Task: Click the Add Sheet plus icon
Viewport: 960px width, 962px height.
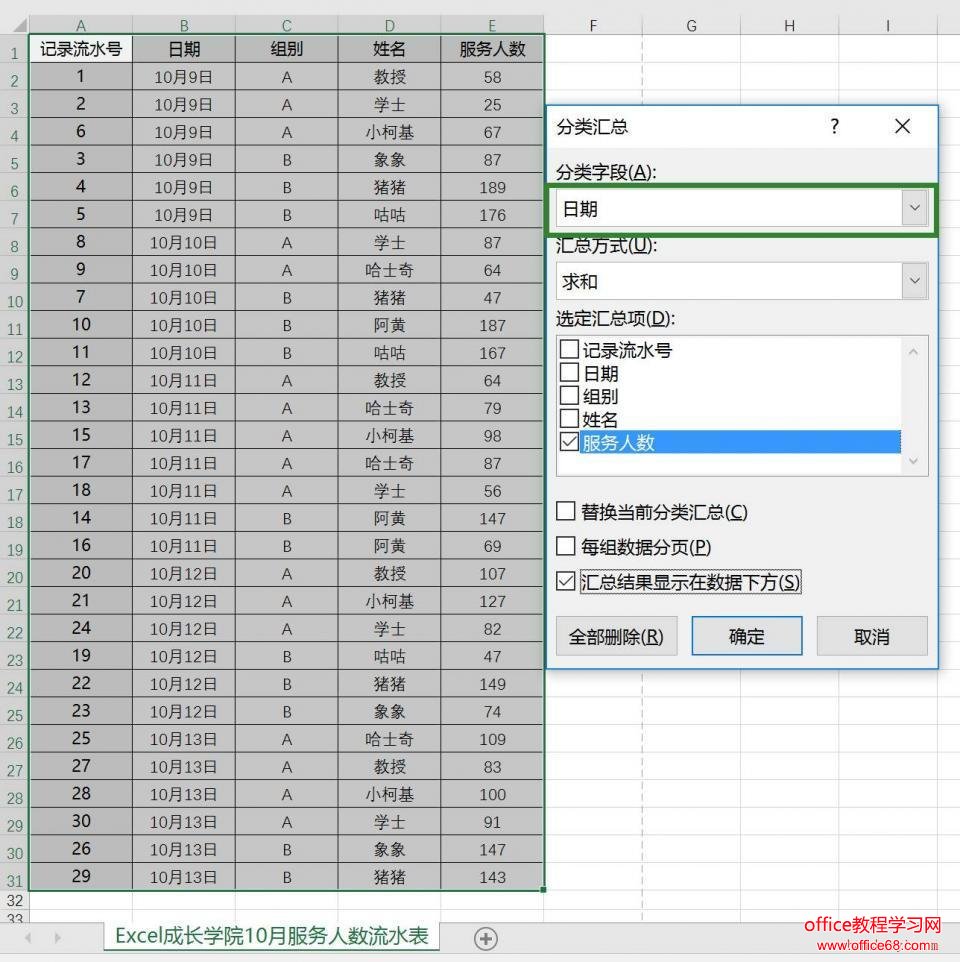Action: [486, 938]
